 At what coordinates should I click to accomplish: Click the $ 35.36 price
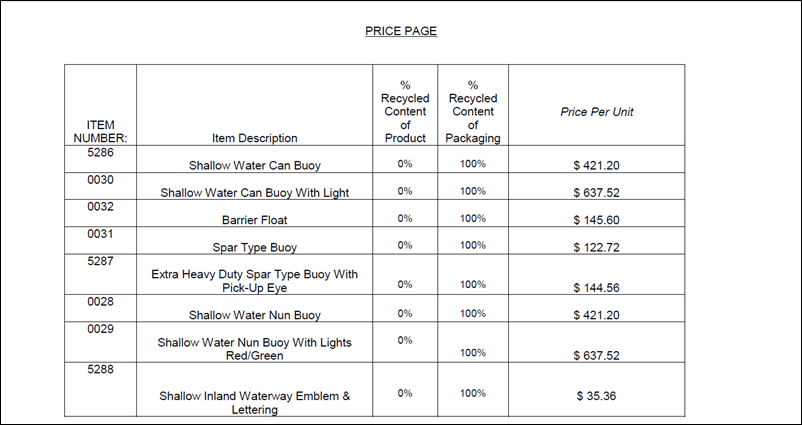coord(596,396)
